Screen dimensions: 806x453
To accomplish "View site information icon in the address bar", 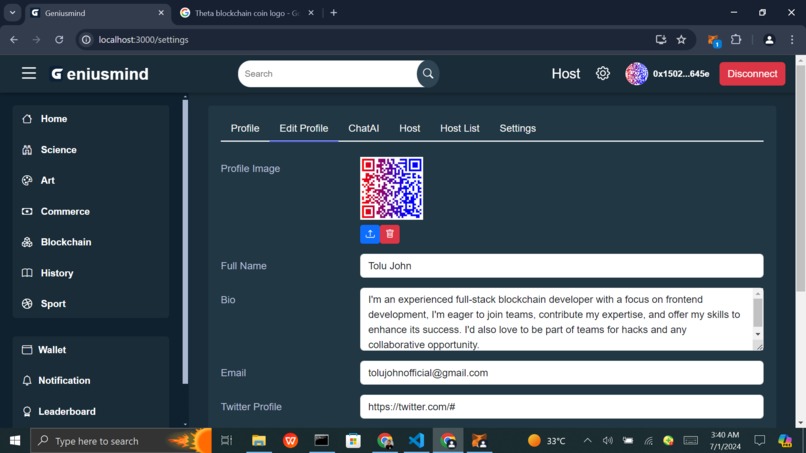I will point(86,40).
